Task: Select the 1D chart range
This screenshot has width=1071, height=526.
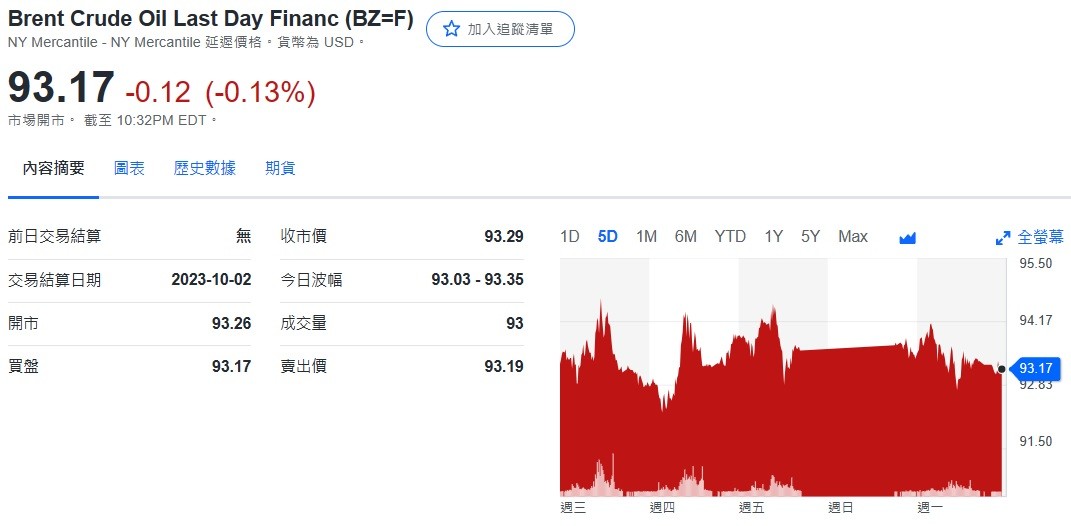Action: (x=570, y=237)
